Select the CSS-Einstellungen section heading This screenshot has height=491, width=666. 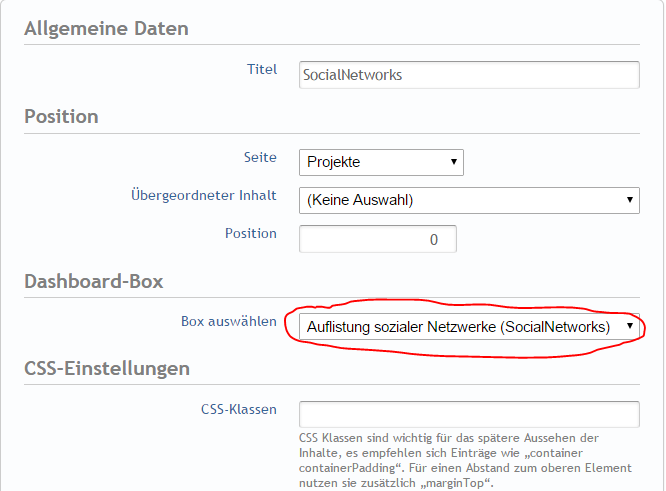[x=107, y=368]
